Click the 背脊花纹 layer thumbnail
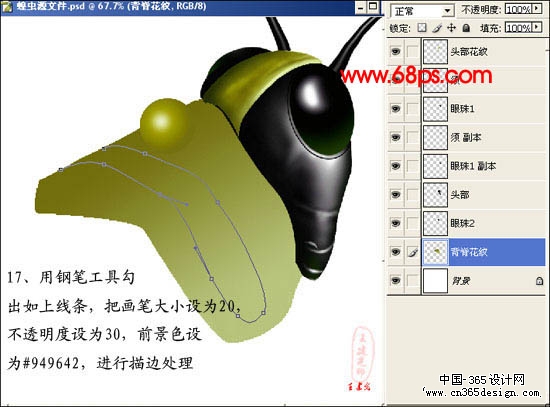This screenshot has height=407, width=550. 435,252
